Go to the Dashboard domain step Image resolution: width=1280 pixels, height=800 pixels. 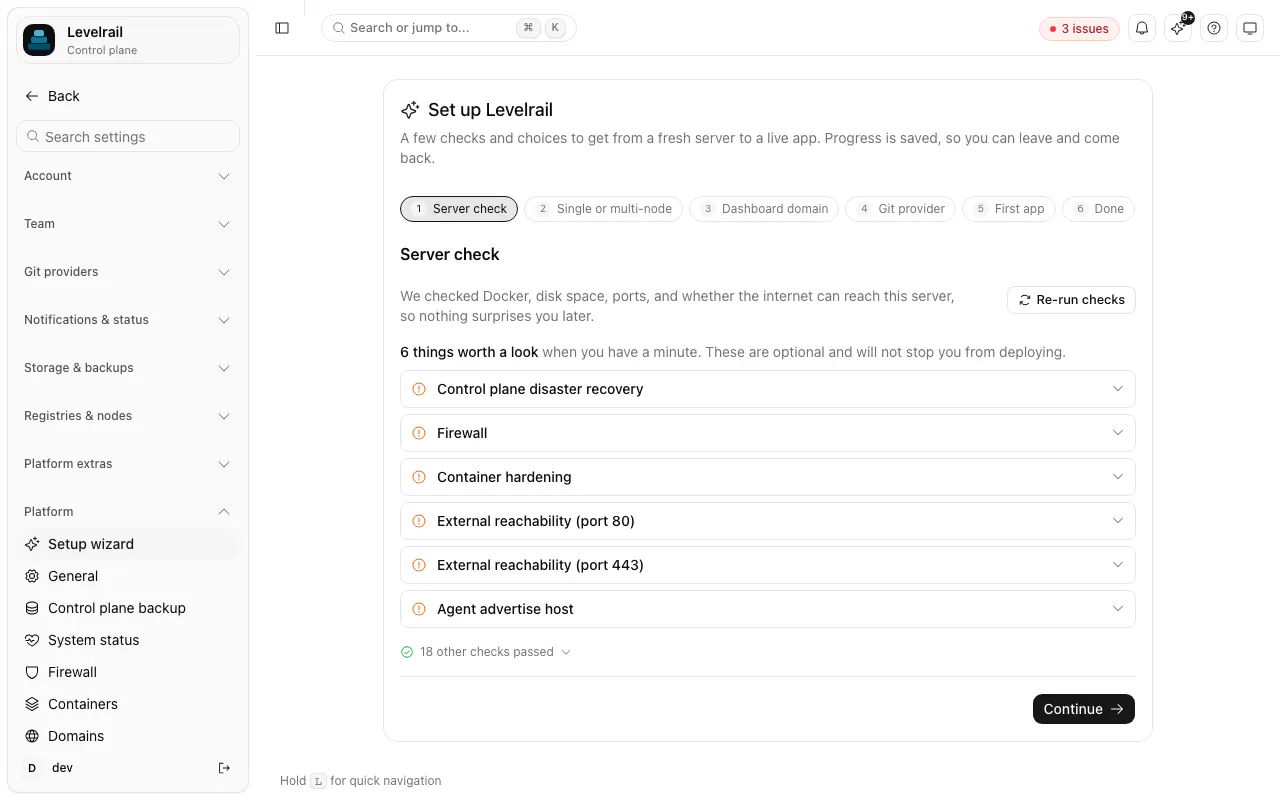pyautogui.click(x=765, y=209)
